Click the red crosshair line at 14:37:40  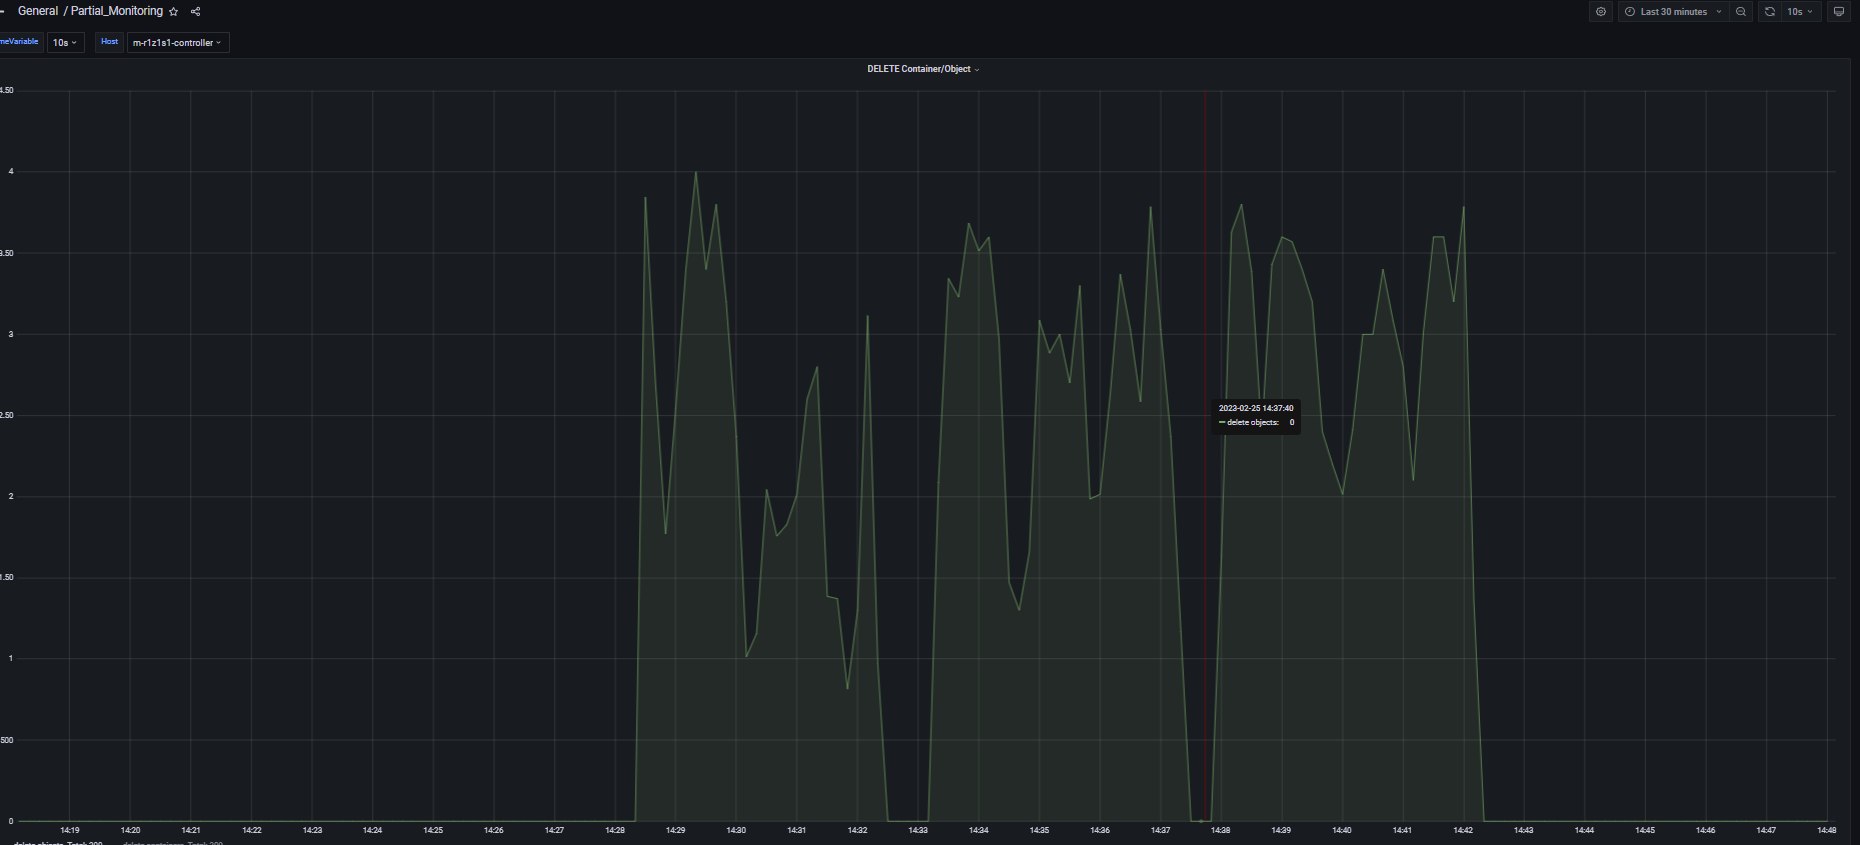[1205, 500]
